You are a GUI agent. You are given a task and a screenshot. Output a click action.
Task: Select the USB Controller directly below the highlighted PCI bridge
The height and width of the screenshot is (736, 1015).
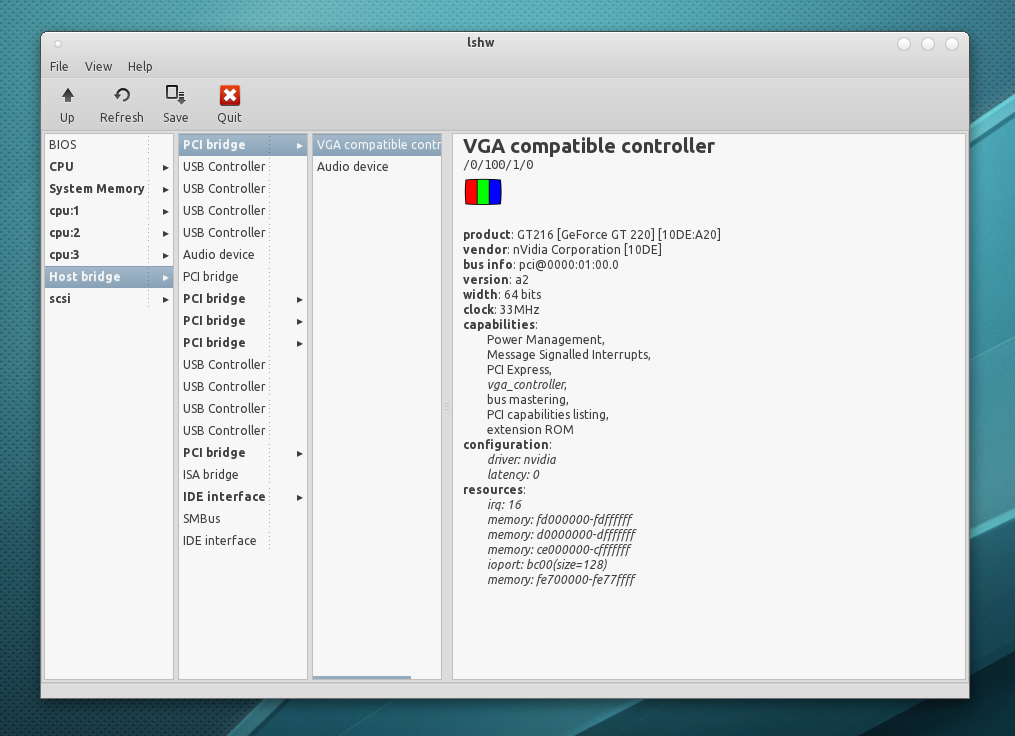(243, 167)
